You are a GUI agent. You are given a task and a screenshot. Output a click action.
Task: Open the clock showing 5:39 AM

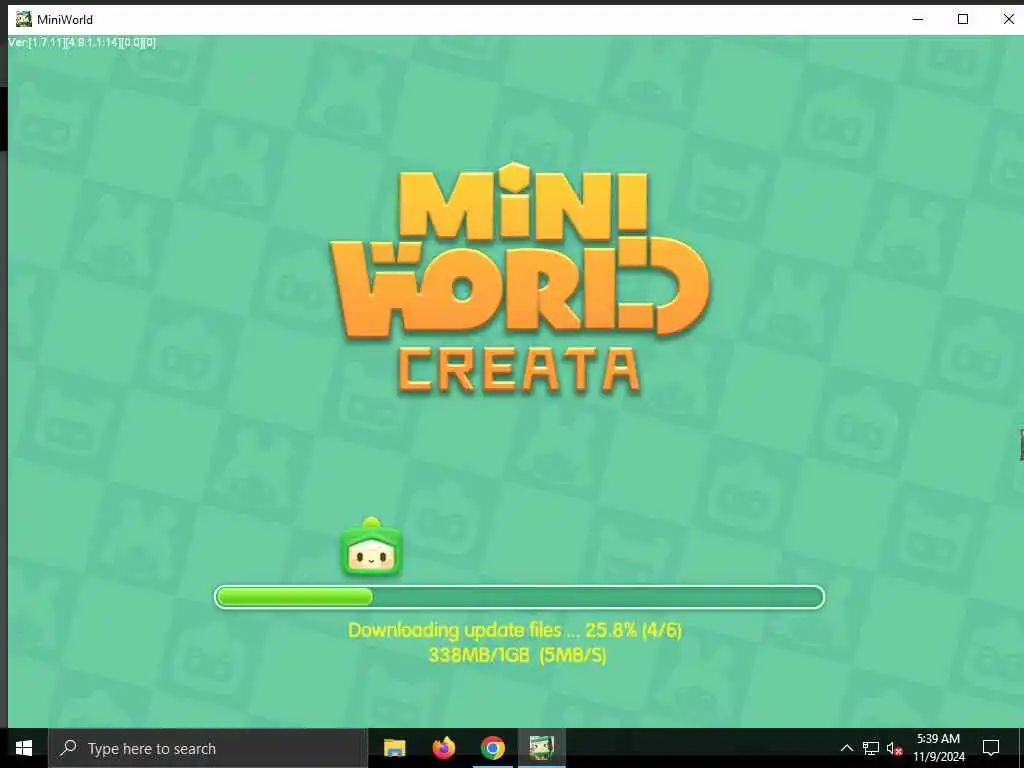point(938,748)
